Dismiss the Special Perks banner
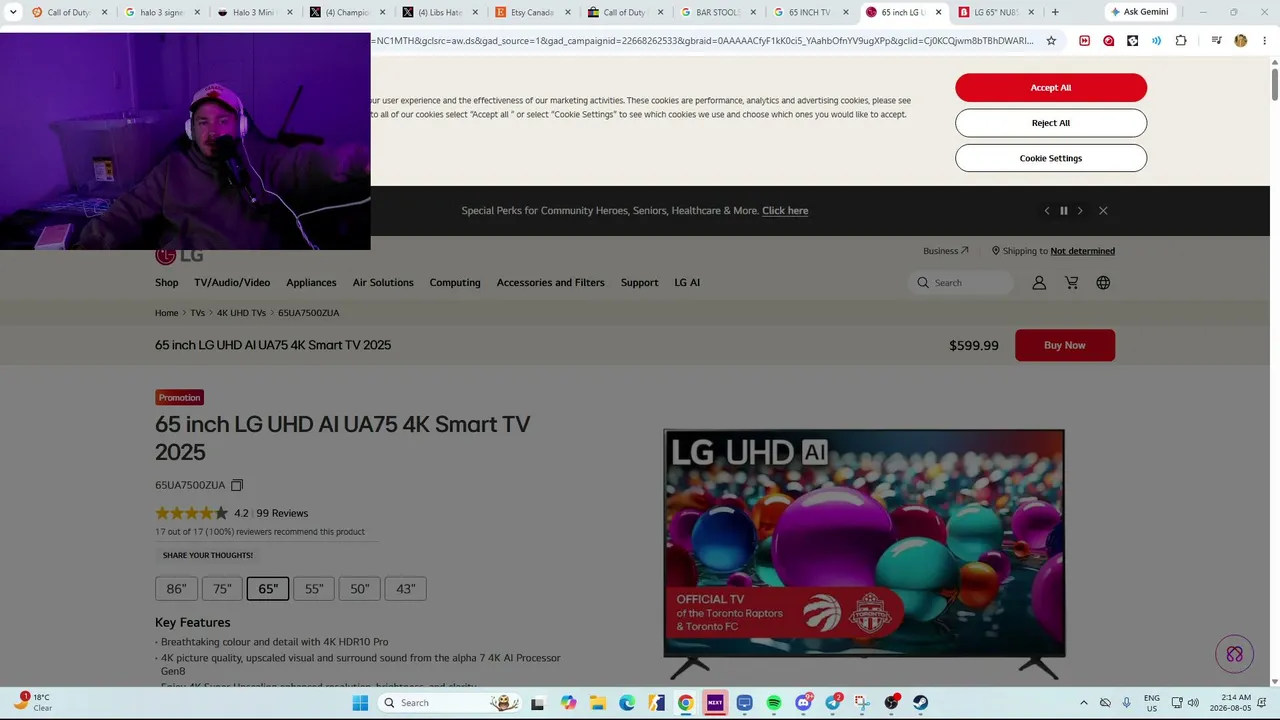Screen dimensions: 1280x720 click(1103, 211)
